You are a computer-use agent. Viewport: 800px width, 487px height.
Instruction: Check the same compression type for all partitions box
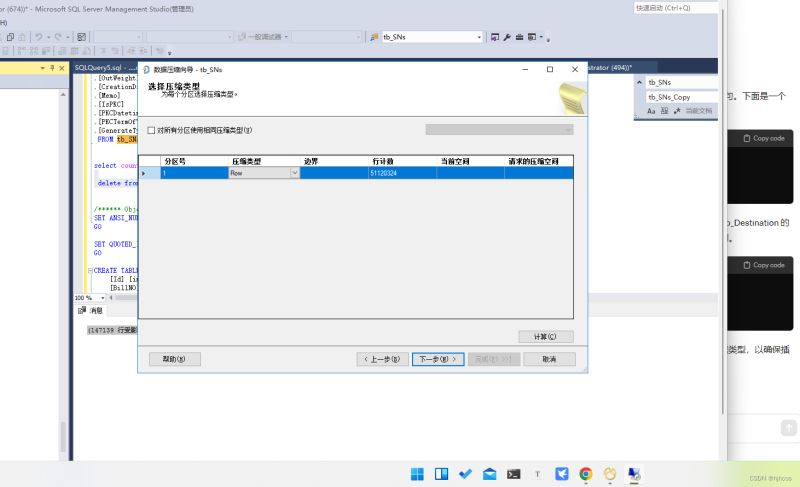pos(151,131)
